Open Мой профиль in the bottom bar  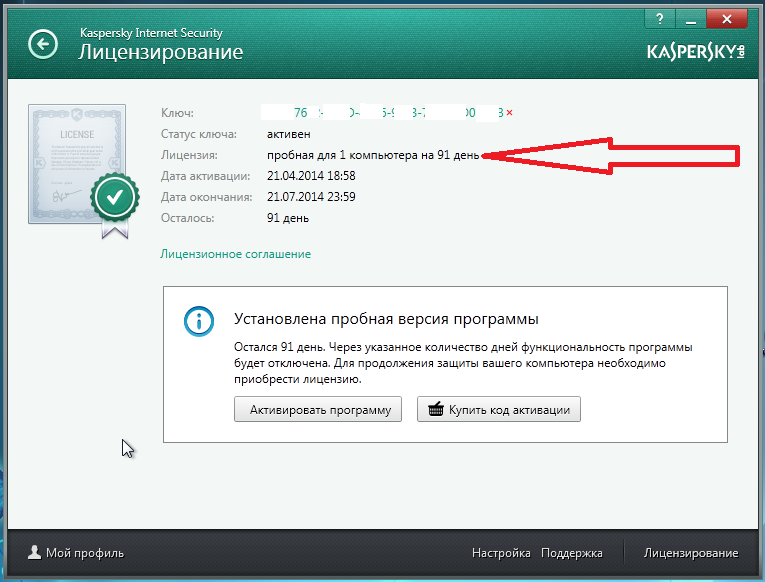[76, 553]
